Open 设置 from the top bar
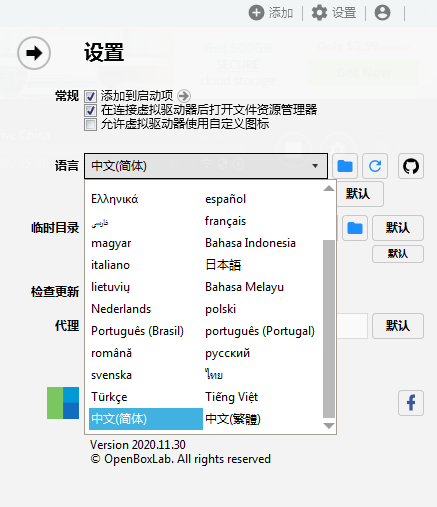Viewport: 437px width, 507px height. (334, 13)
